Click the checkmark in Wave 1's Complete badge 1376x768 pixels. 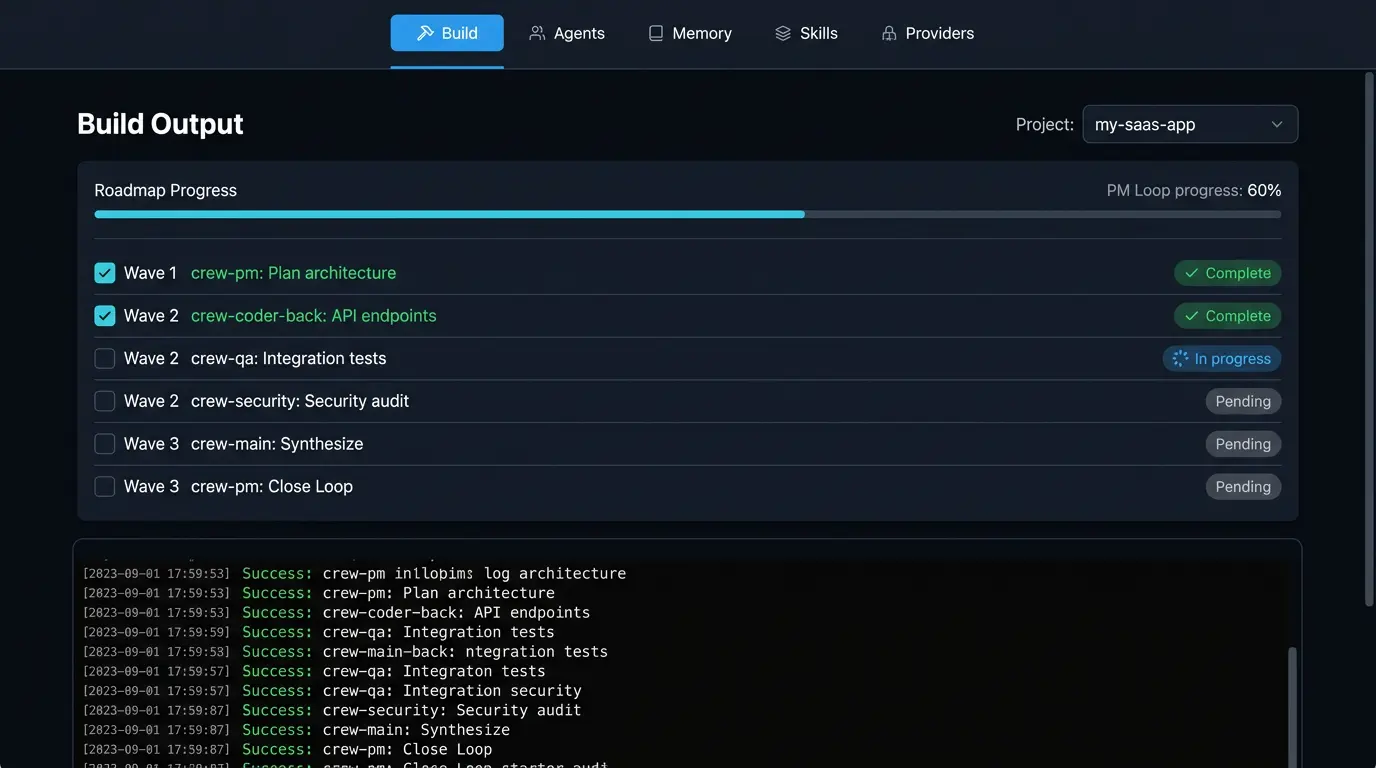coord(1191,272)
